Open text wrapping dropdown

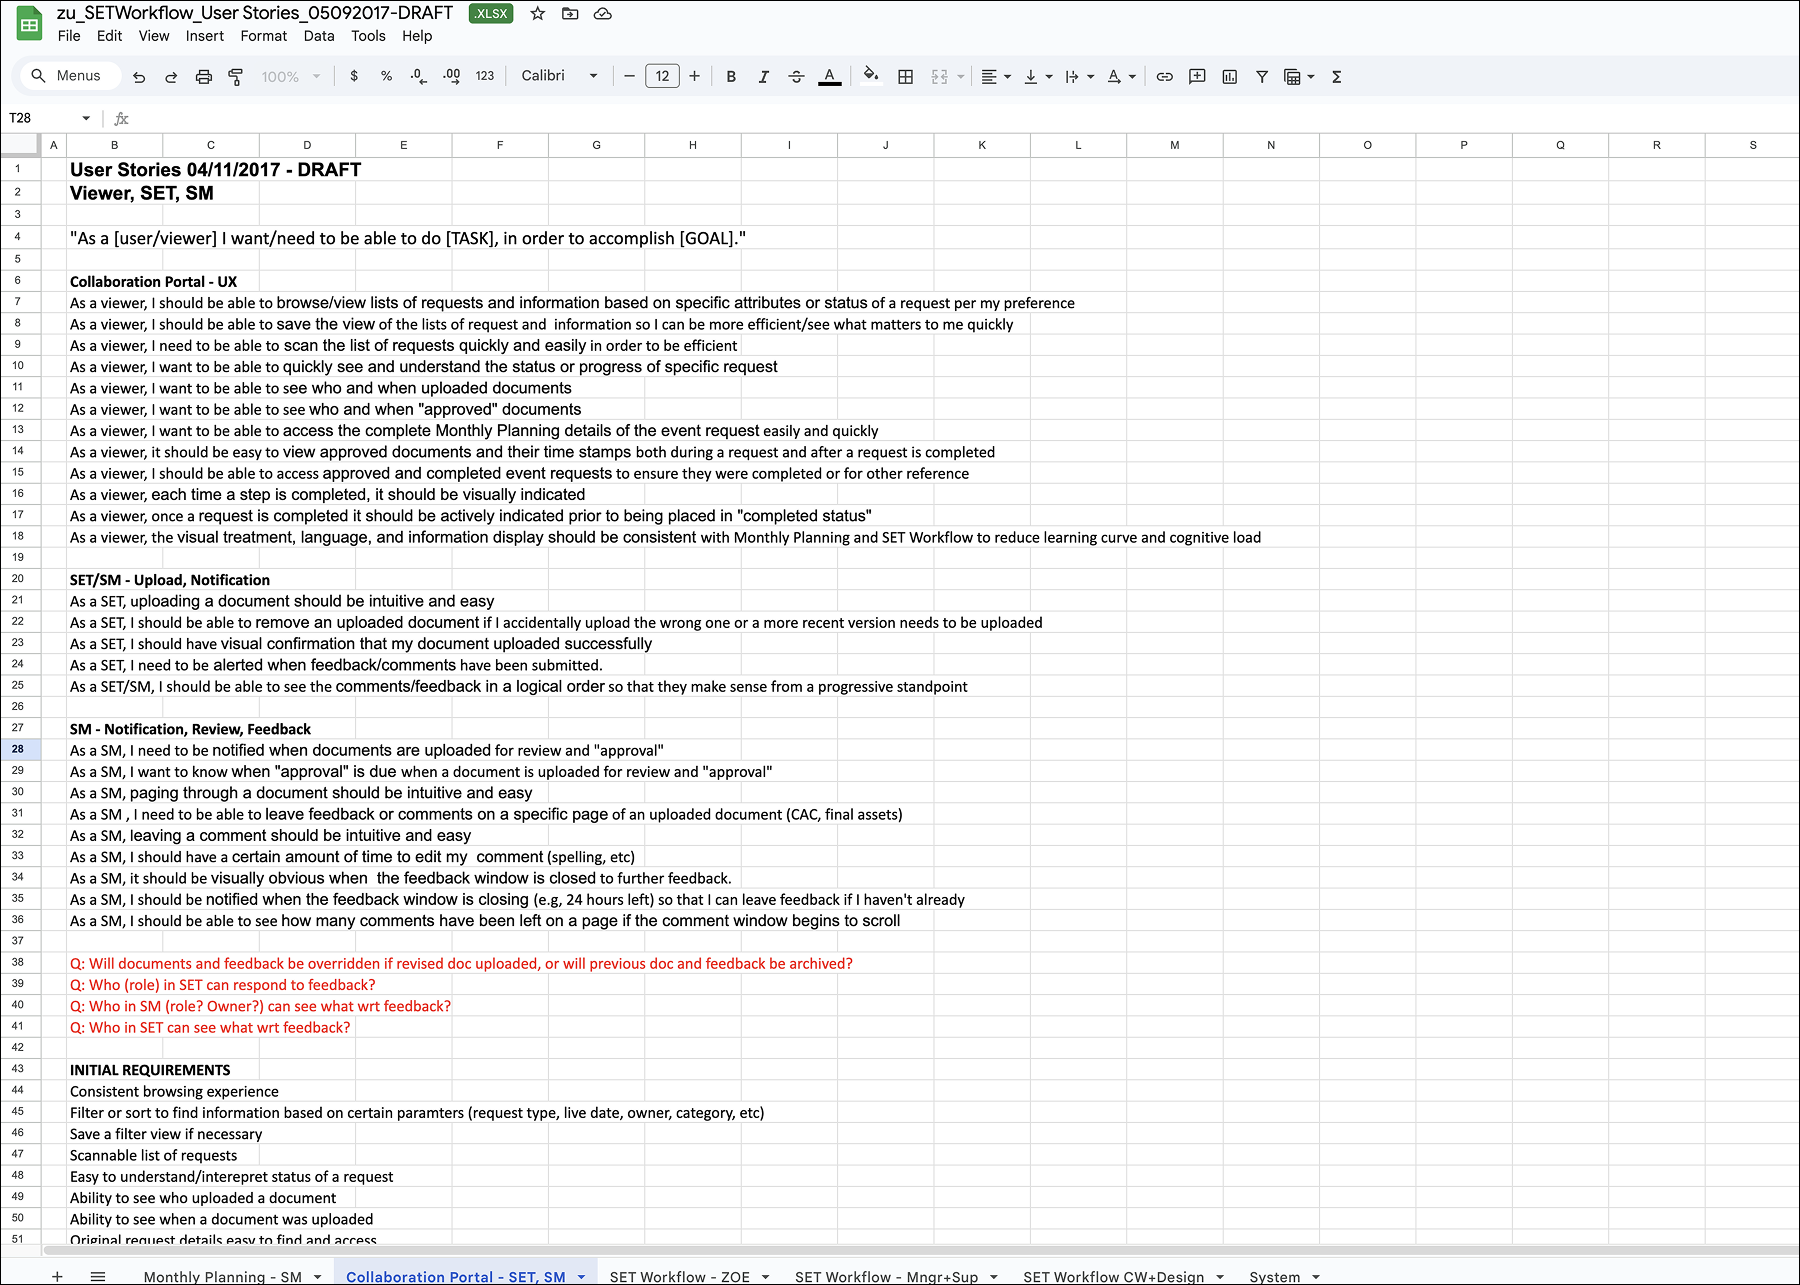pos(1079,77)
